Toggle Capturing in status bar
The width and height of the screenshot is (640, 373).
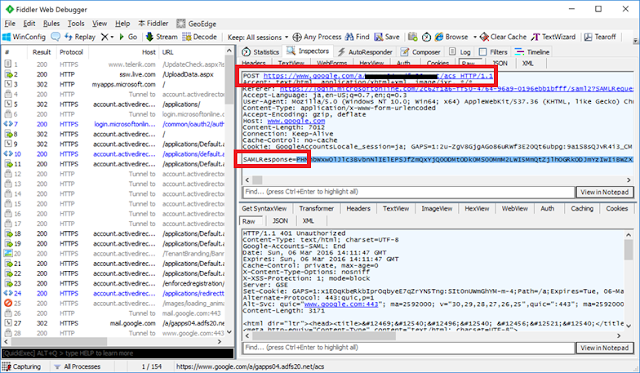[22, 366]
